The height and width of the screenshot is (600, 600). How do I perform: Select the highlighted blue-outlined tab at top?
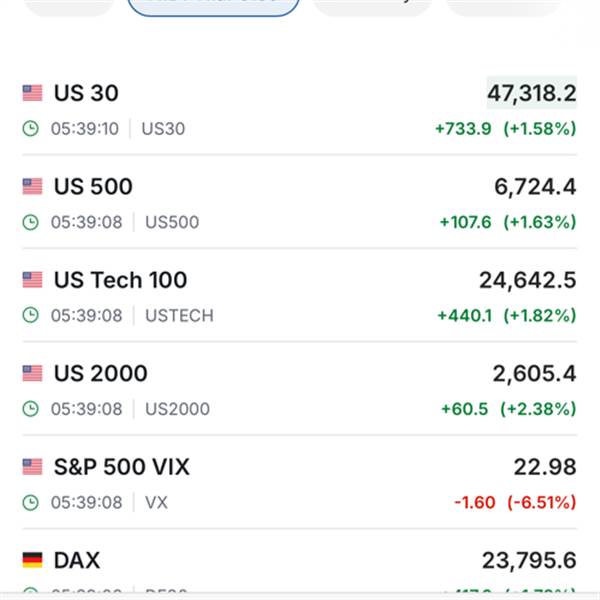(214, 6)
